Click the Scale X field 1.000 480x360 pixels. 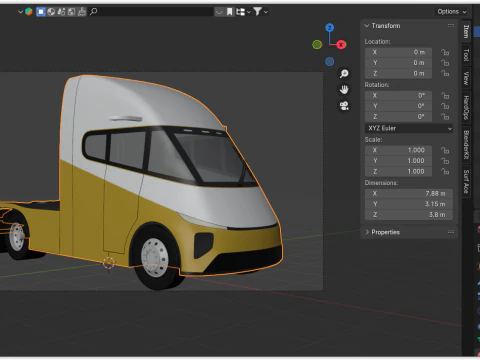pos(398,150)
